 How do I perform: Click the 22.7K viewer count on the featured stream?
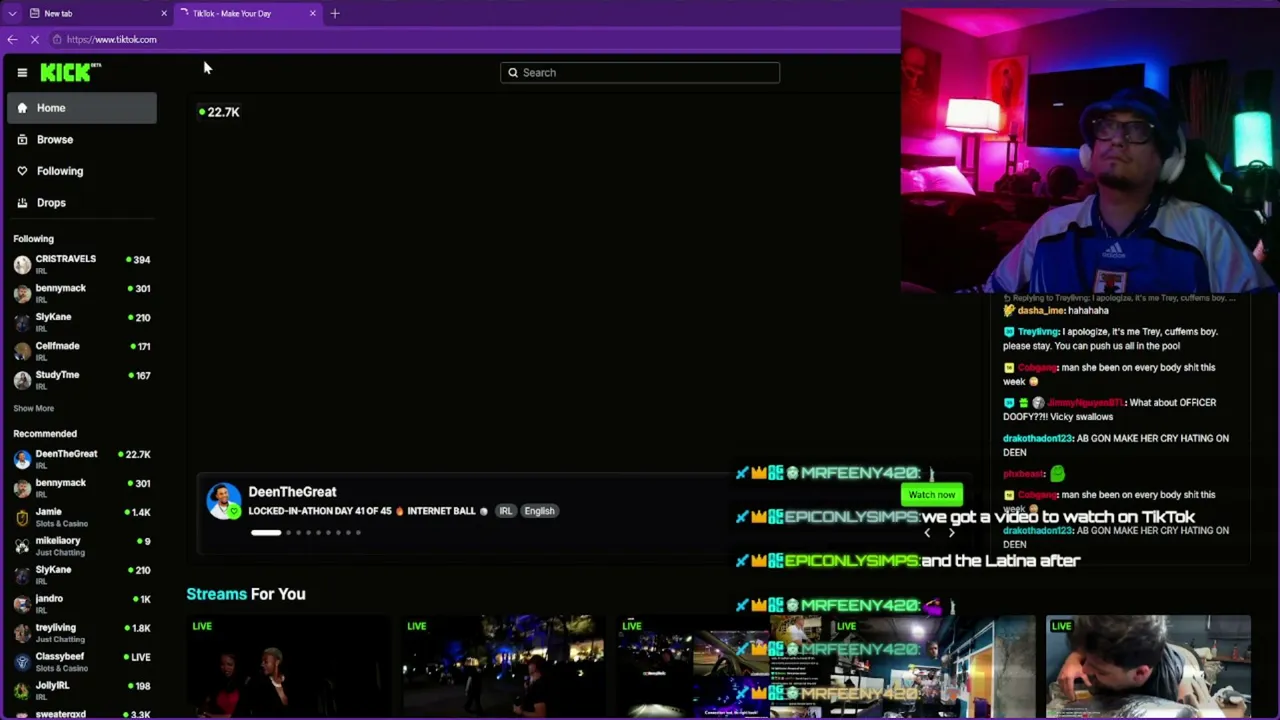219,112
